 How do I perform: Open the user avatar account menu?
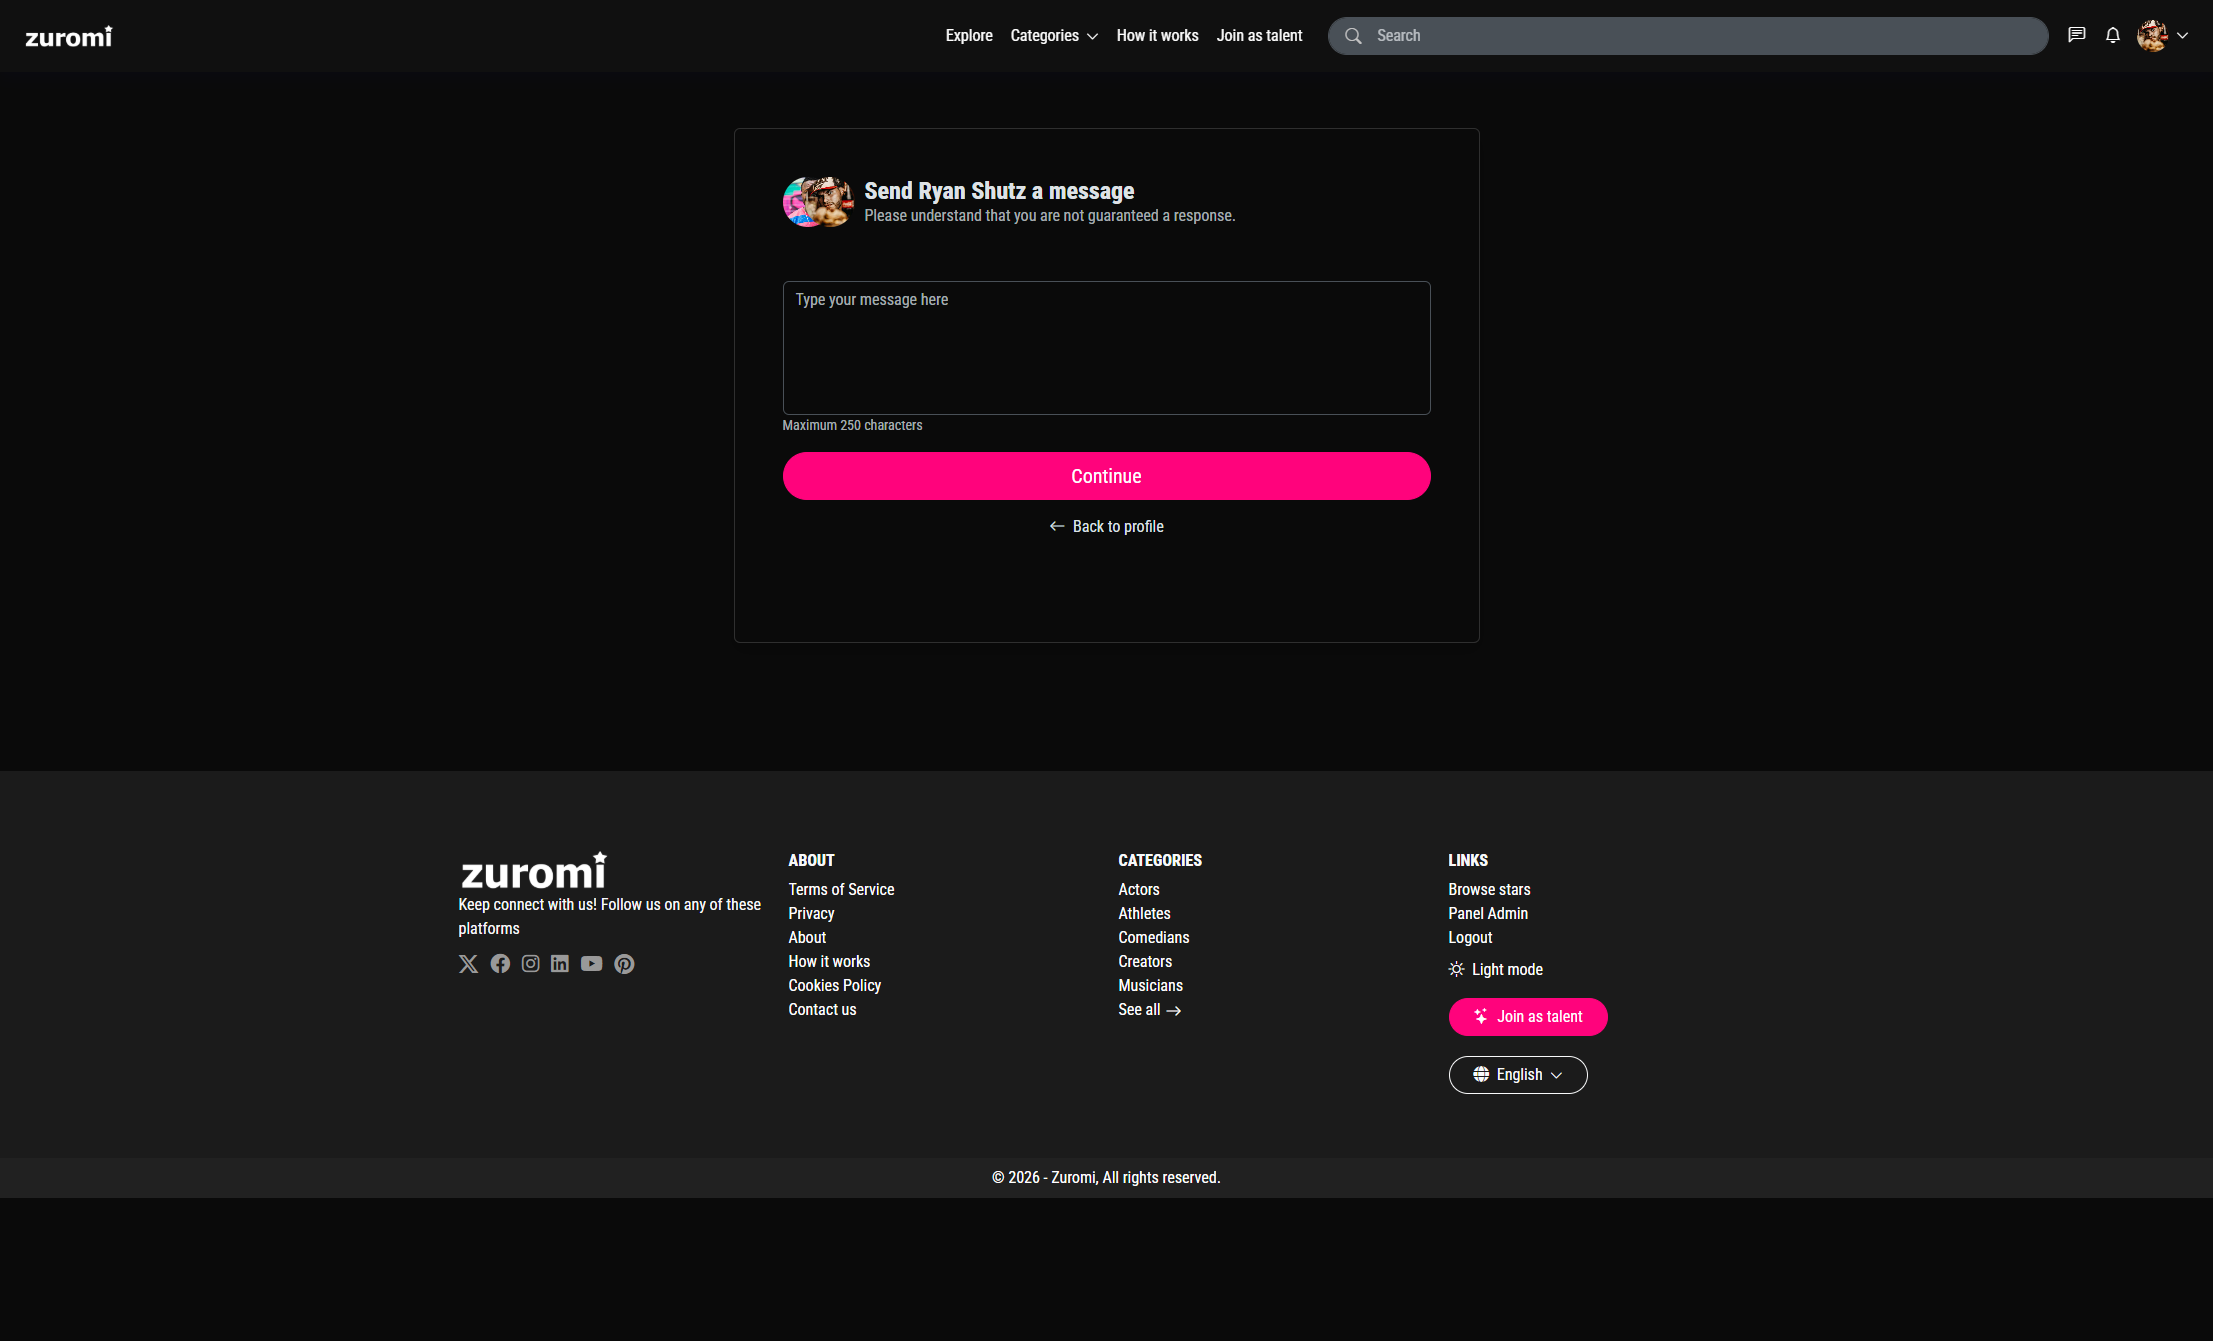[2162, 35]
